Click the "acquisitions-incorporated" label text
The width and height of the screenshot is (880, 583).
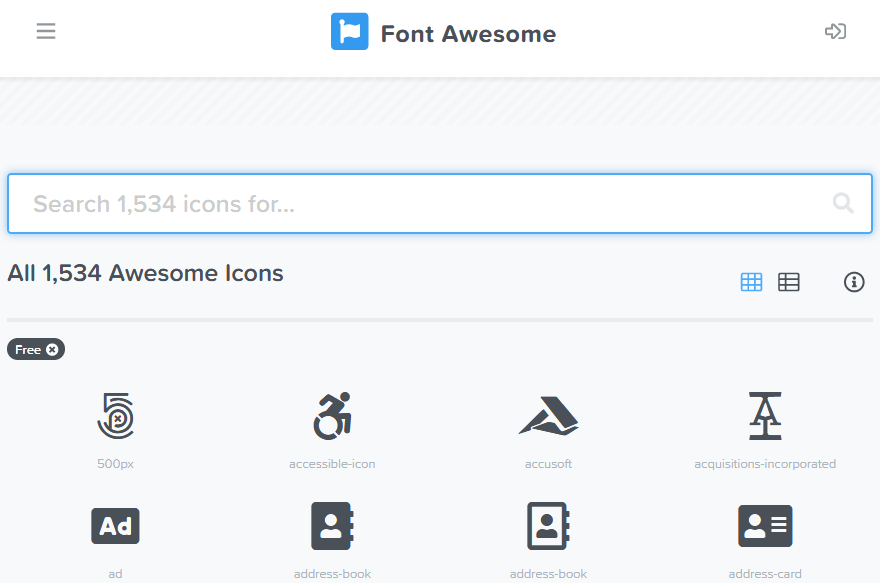point(765,464)
